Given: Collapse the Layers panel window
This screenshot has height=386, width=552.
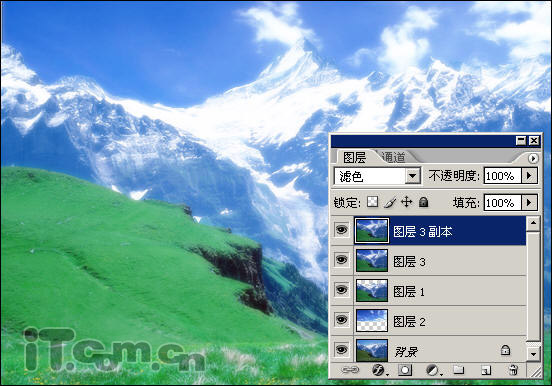Looking at the screenshot, I should tap(521, 141).
